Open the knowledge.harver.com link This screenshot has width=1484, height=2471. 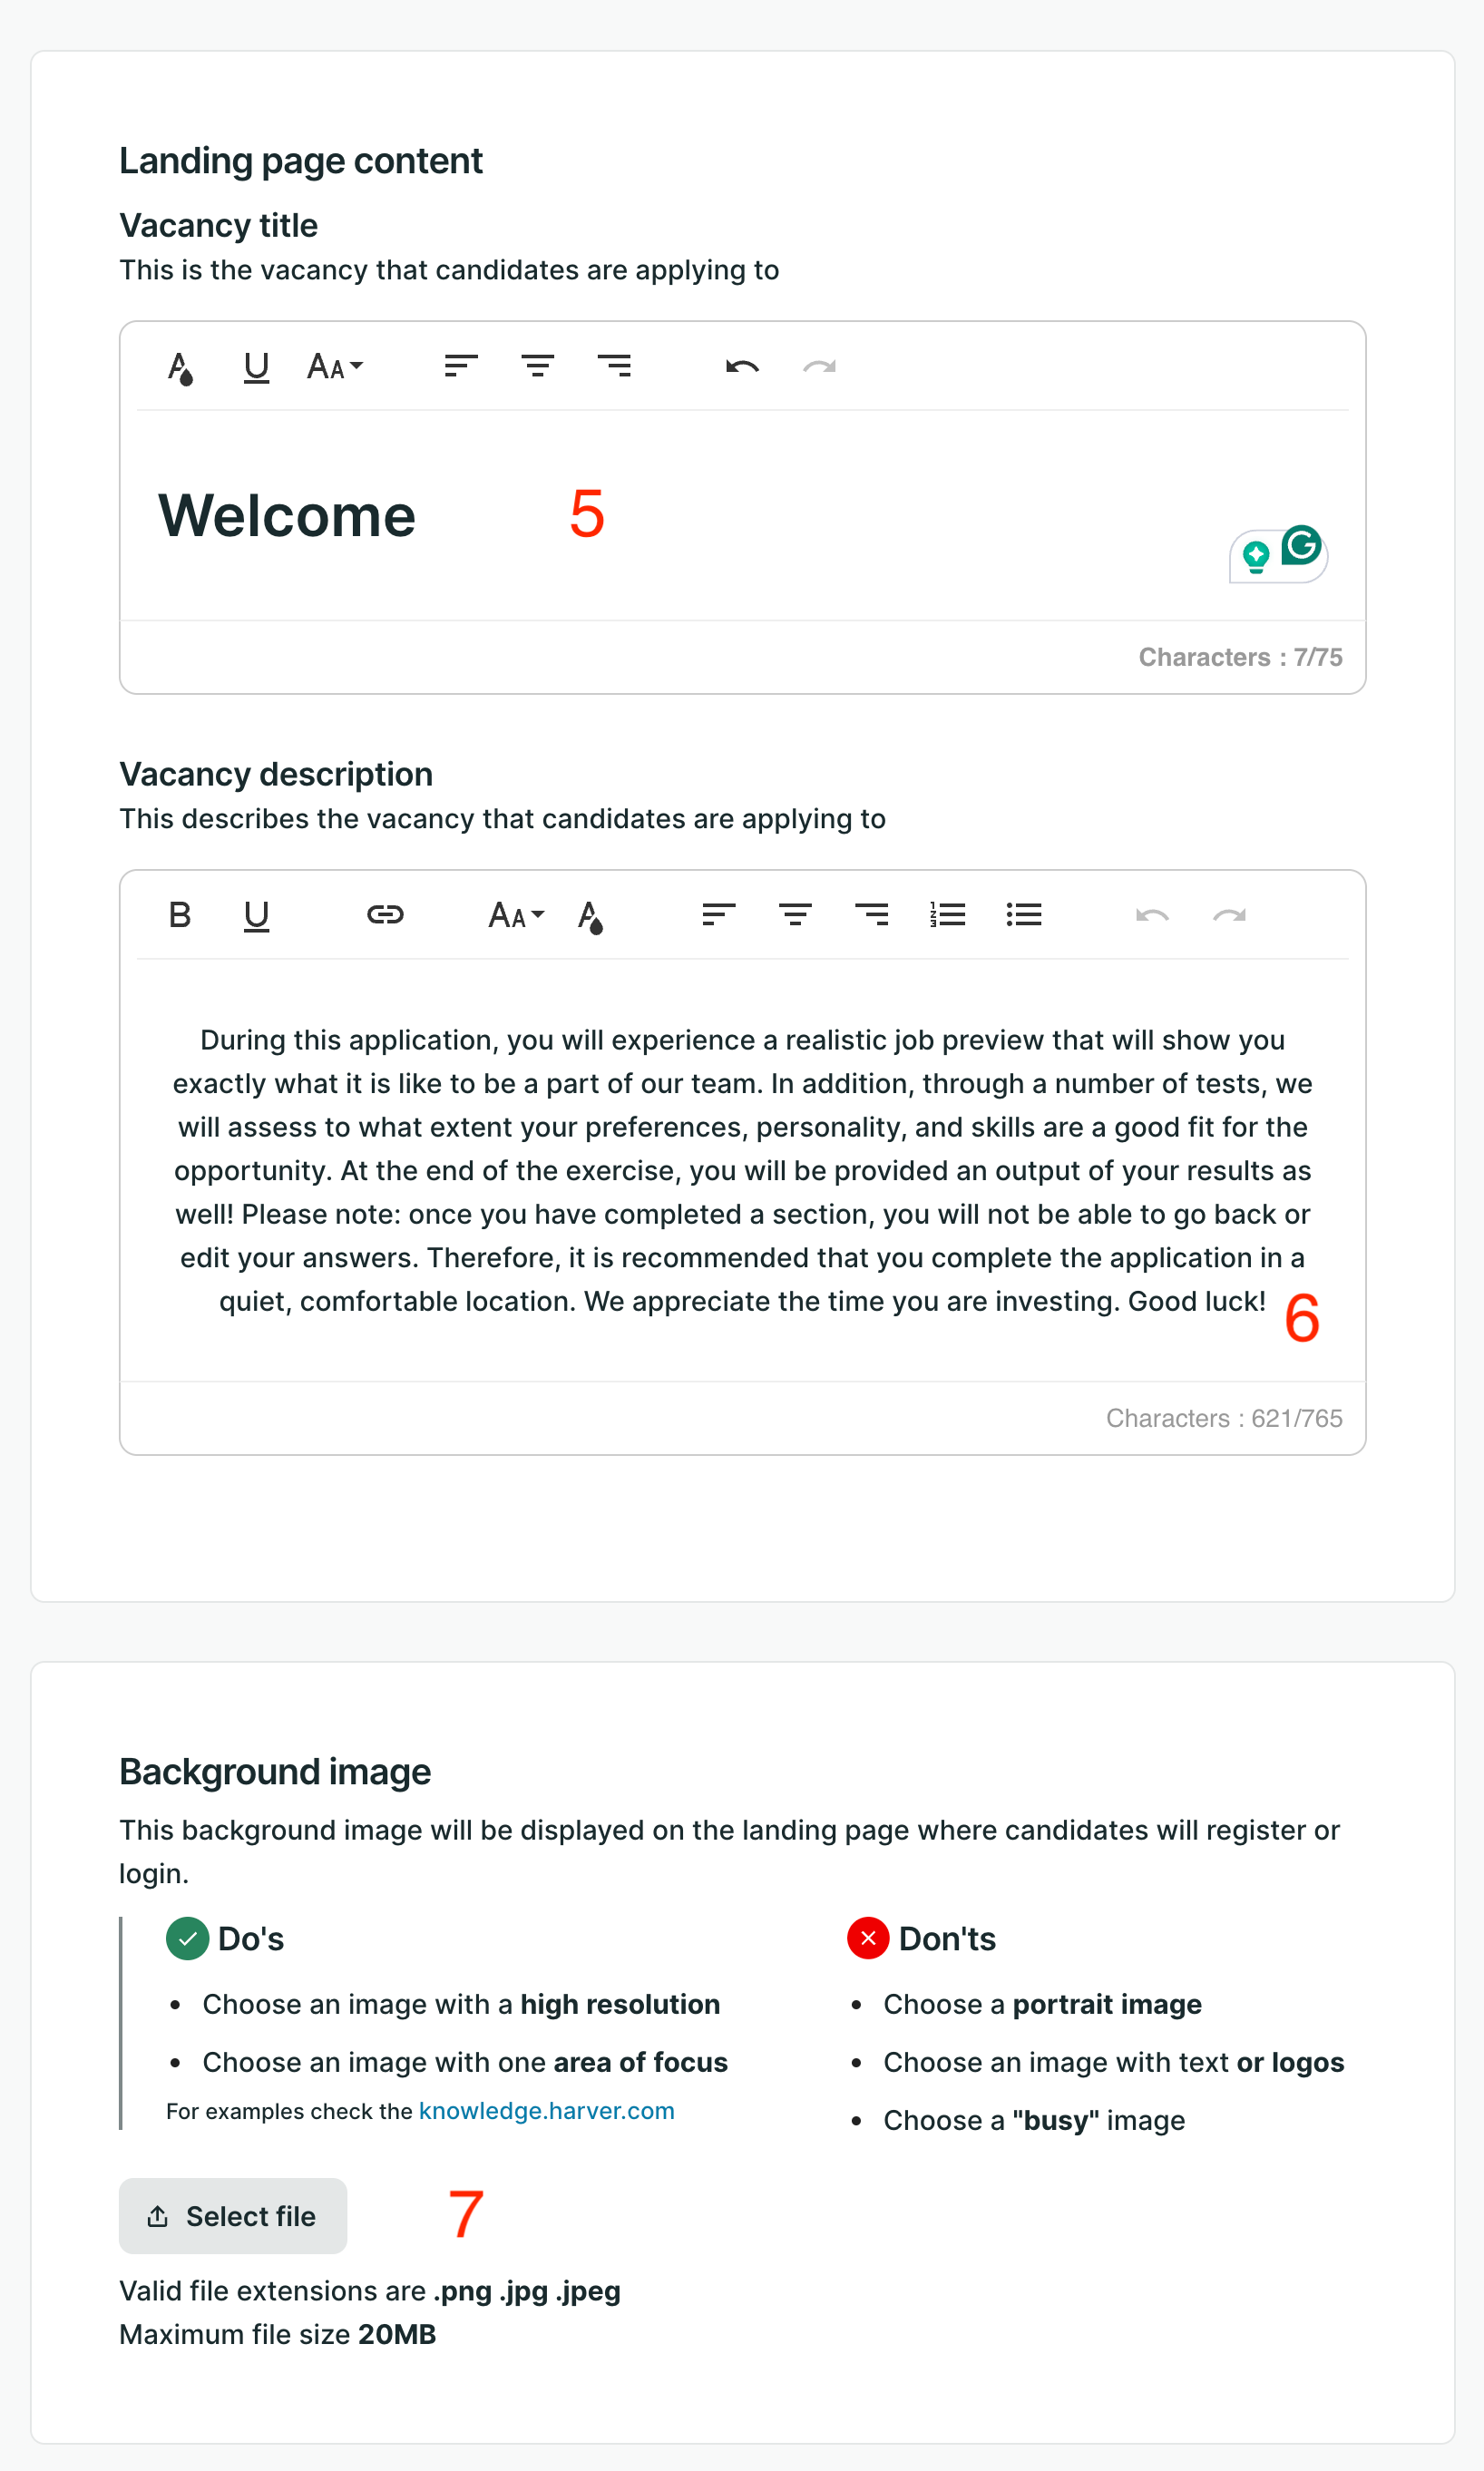[x=546, y=2111]
